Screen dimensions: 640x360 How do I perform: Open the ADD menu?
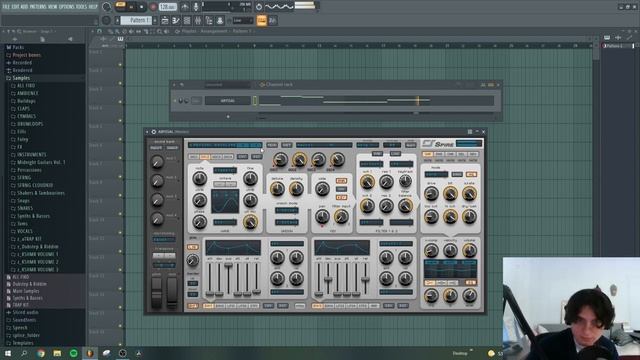coord(24,7)
